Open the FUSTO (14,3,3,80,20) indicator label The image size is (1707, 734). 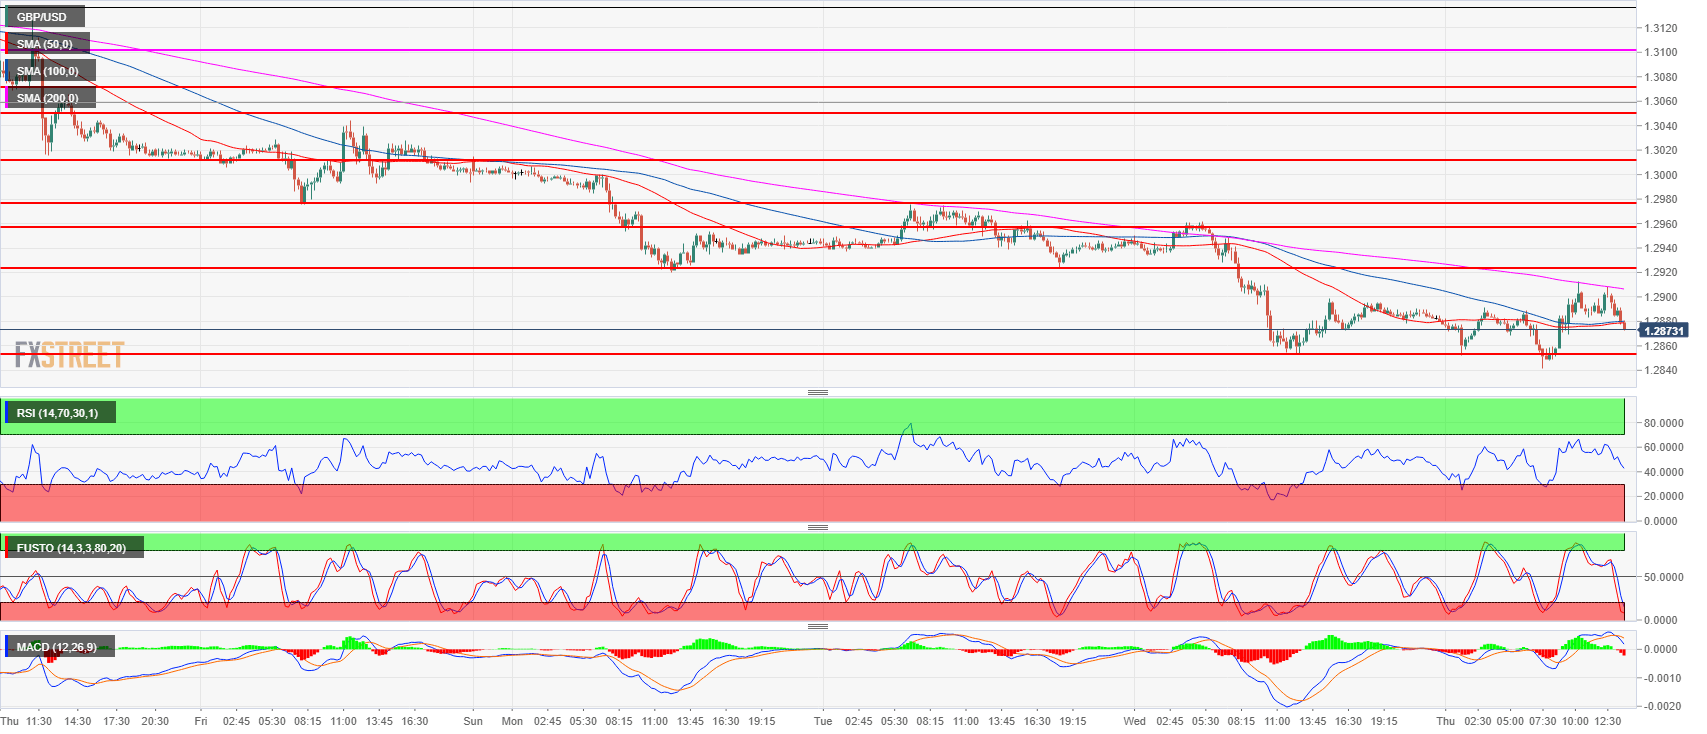[72, 548]
